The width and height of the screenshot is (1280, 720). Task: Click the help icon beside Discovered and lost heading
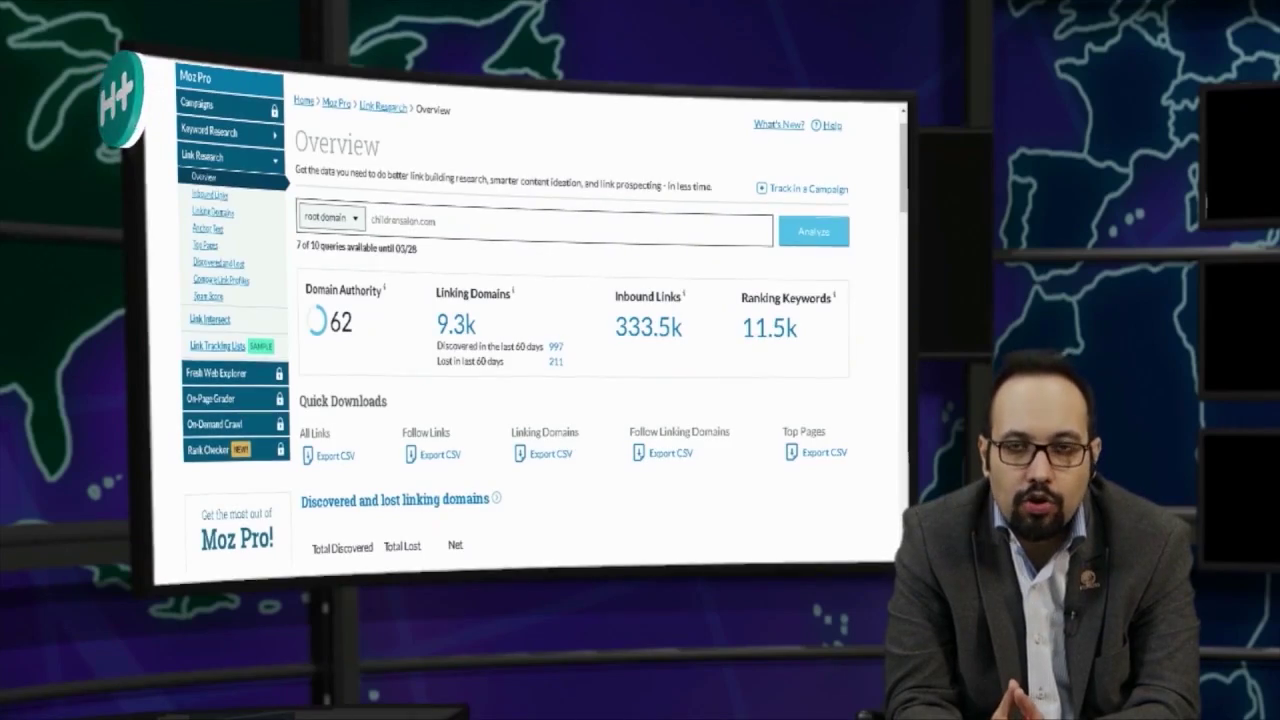pos(497,497)
